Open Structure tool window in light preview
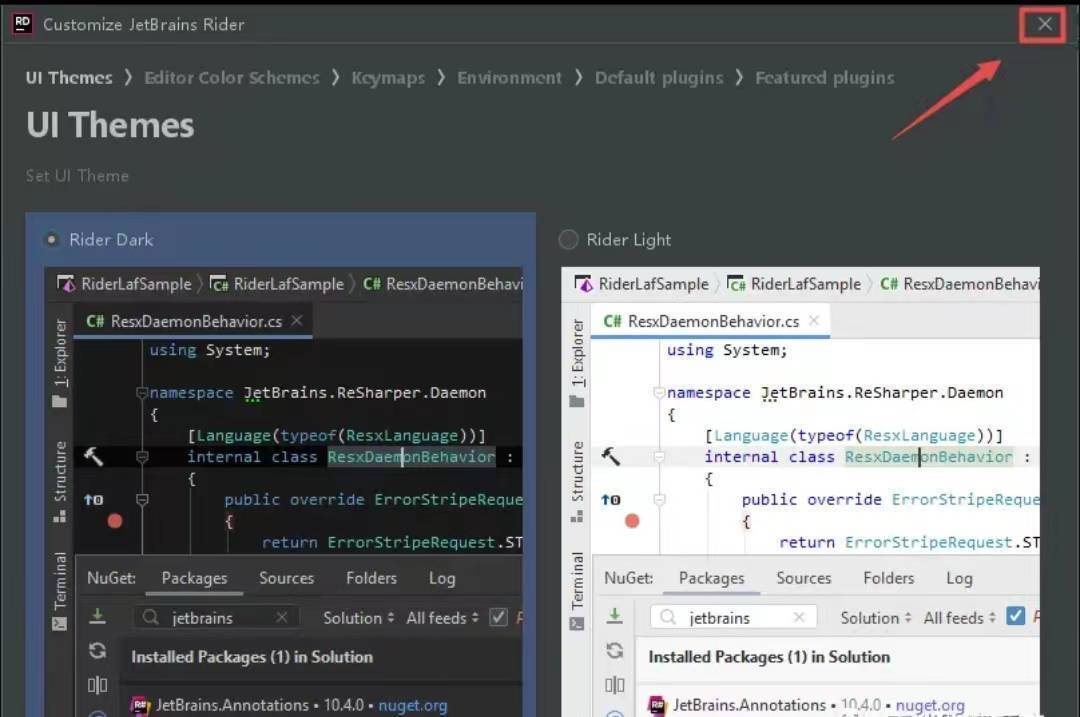 coord(577,481)
